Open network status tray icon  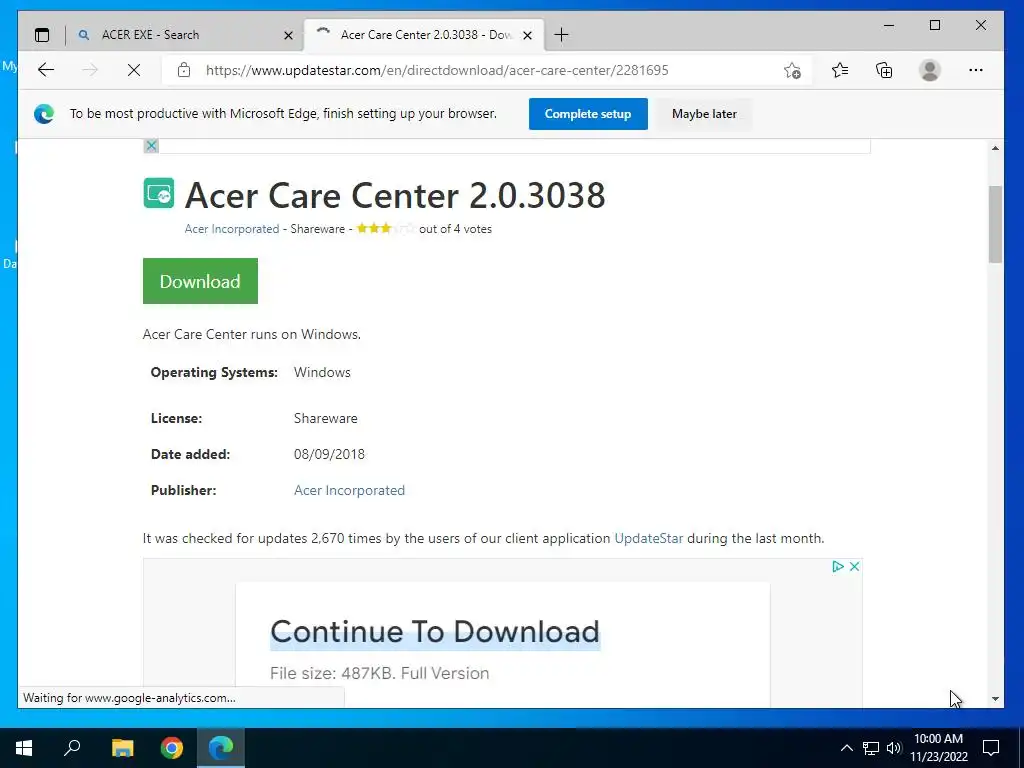point(871,748)
